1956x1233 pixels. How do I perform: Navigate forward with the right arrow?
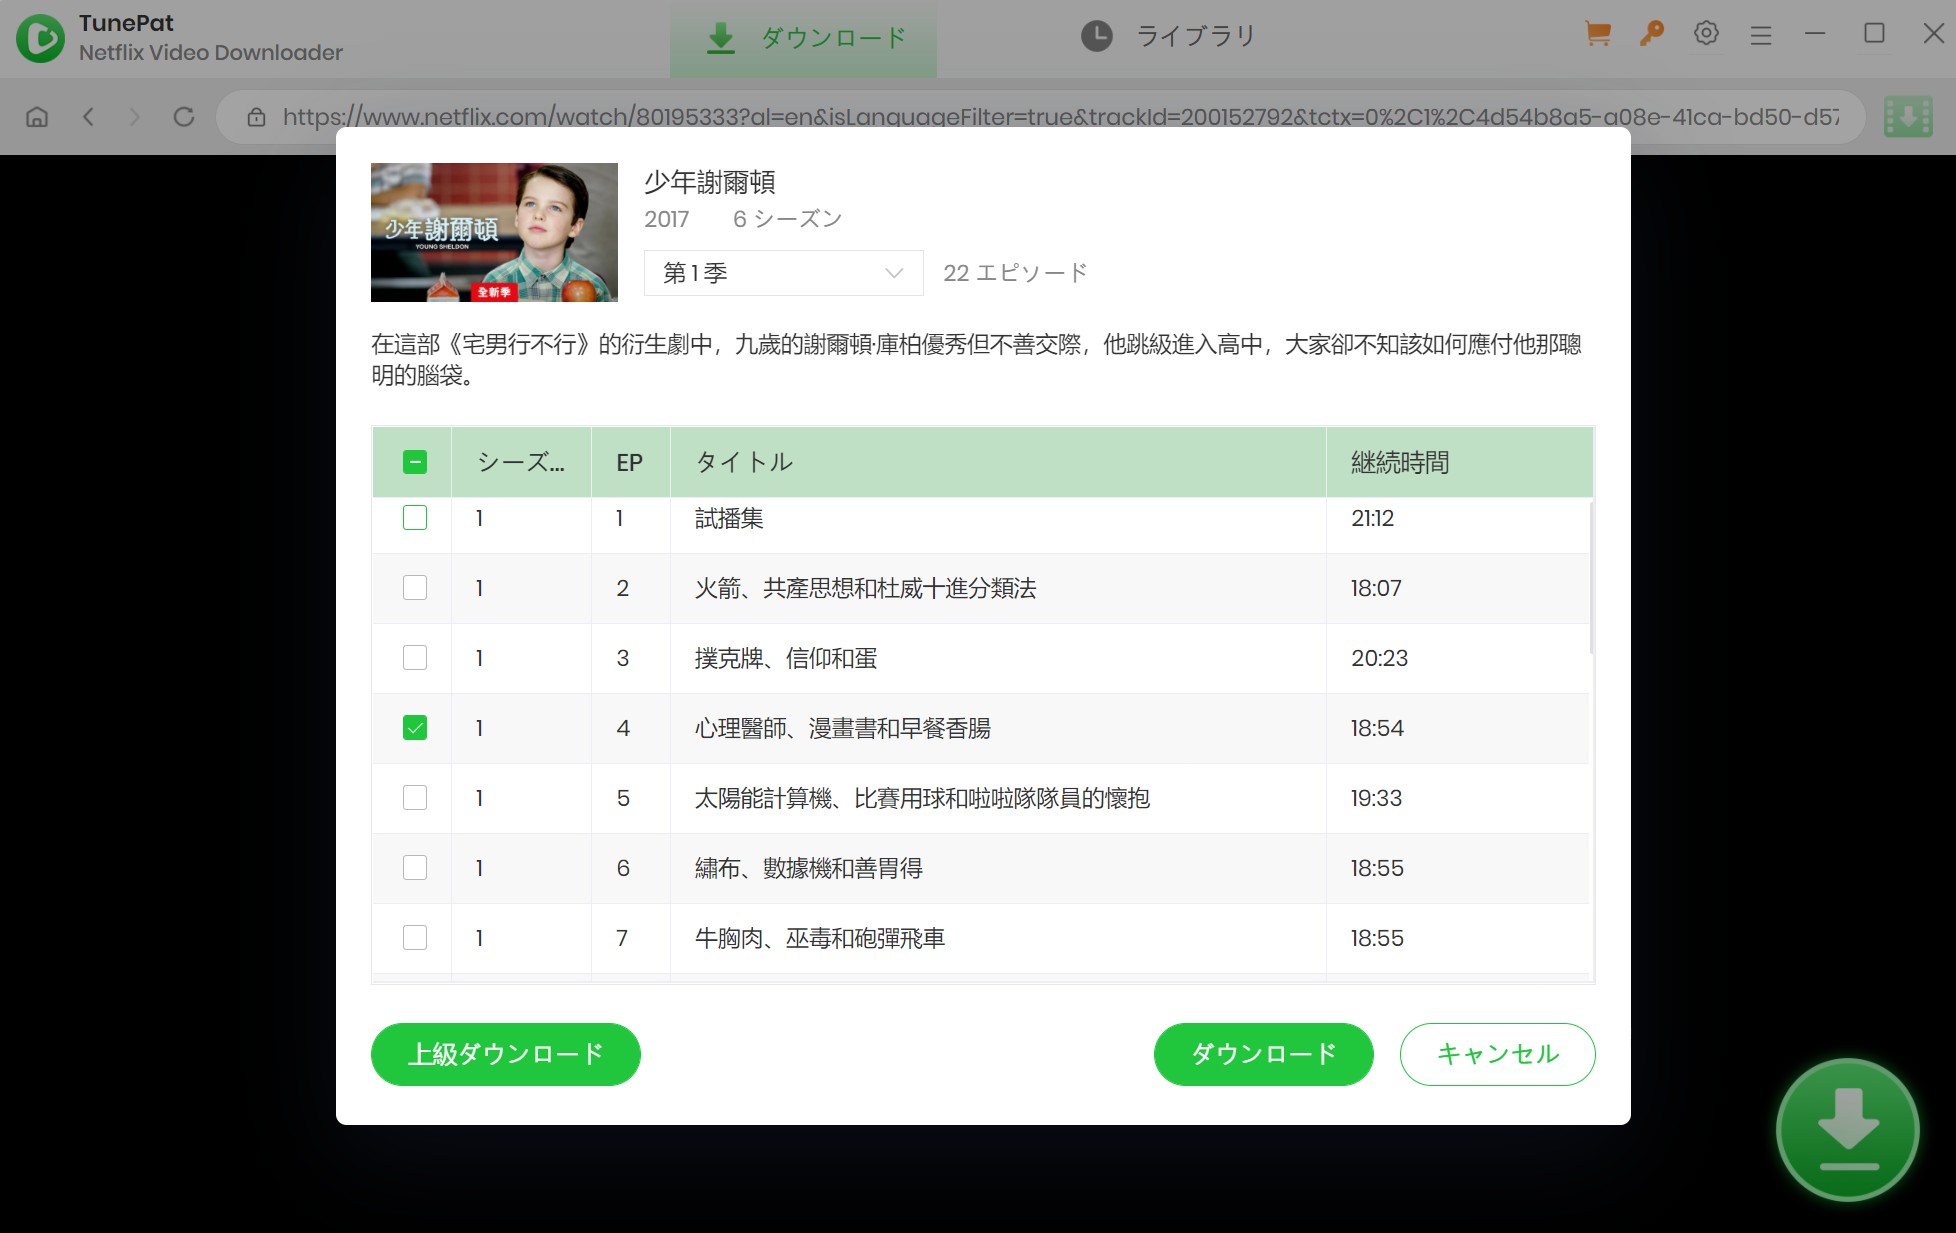click(135, 117)
